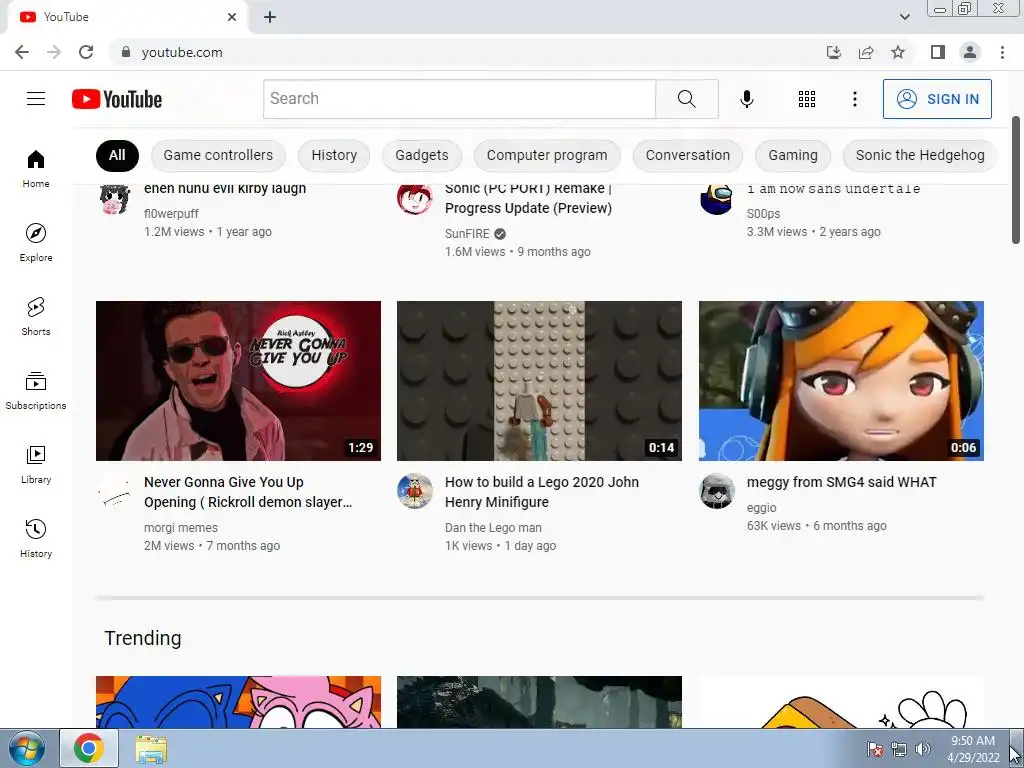1024x768 pixels.
Task: Open the YouTube hamburger guide menu
Action: click(36, 99)
